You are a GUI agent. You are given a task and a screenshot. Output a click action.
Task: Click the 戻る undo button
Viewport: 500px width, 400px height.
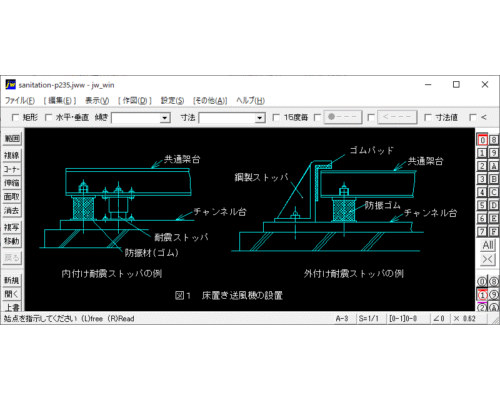(x=12, y=258)
